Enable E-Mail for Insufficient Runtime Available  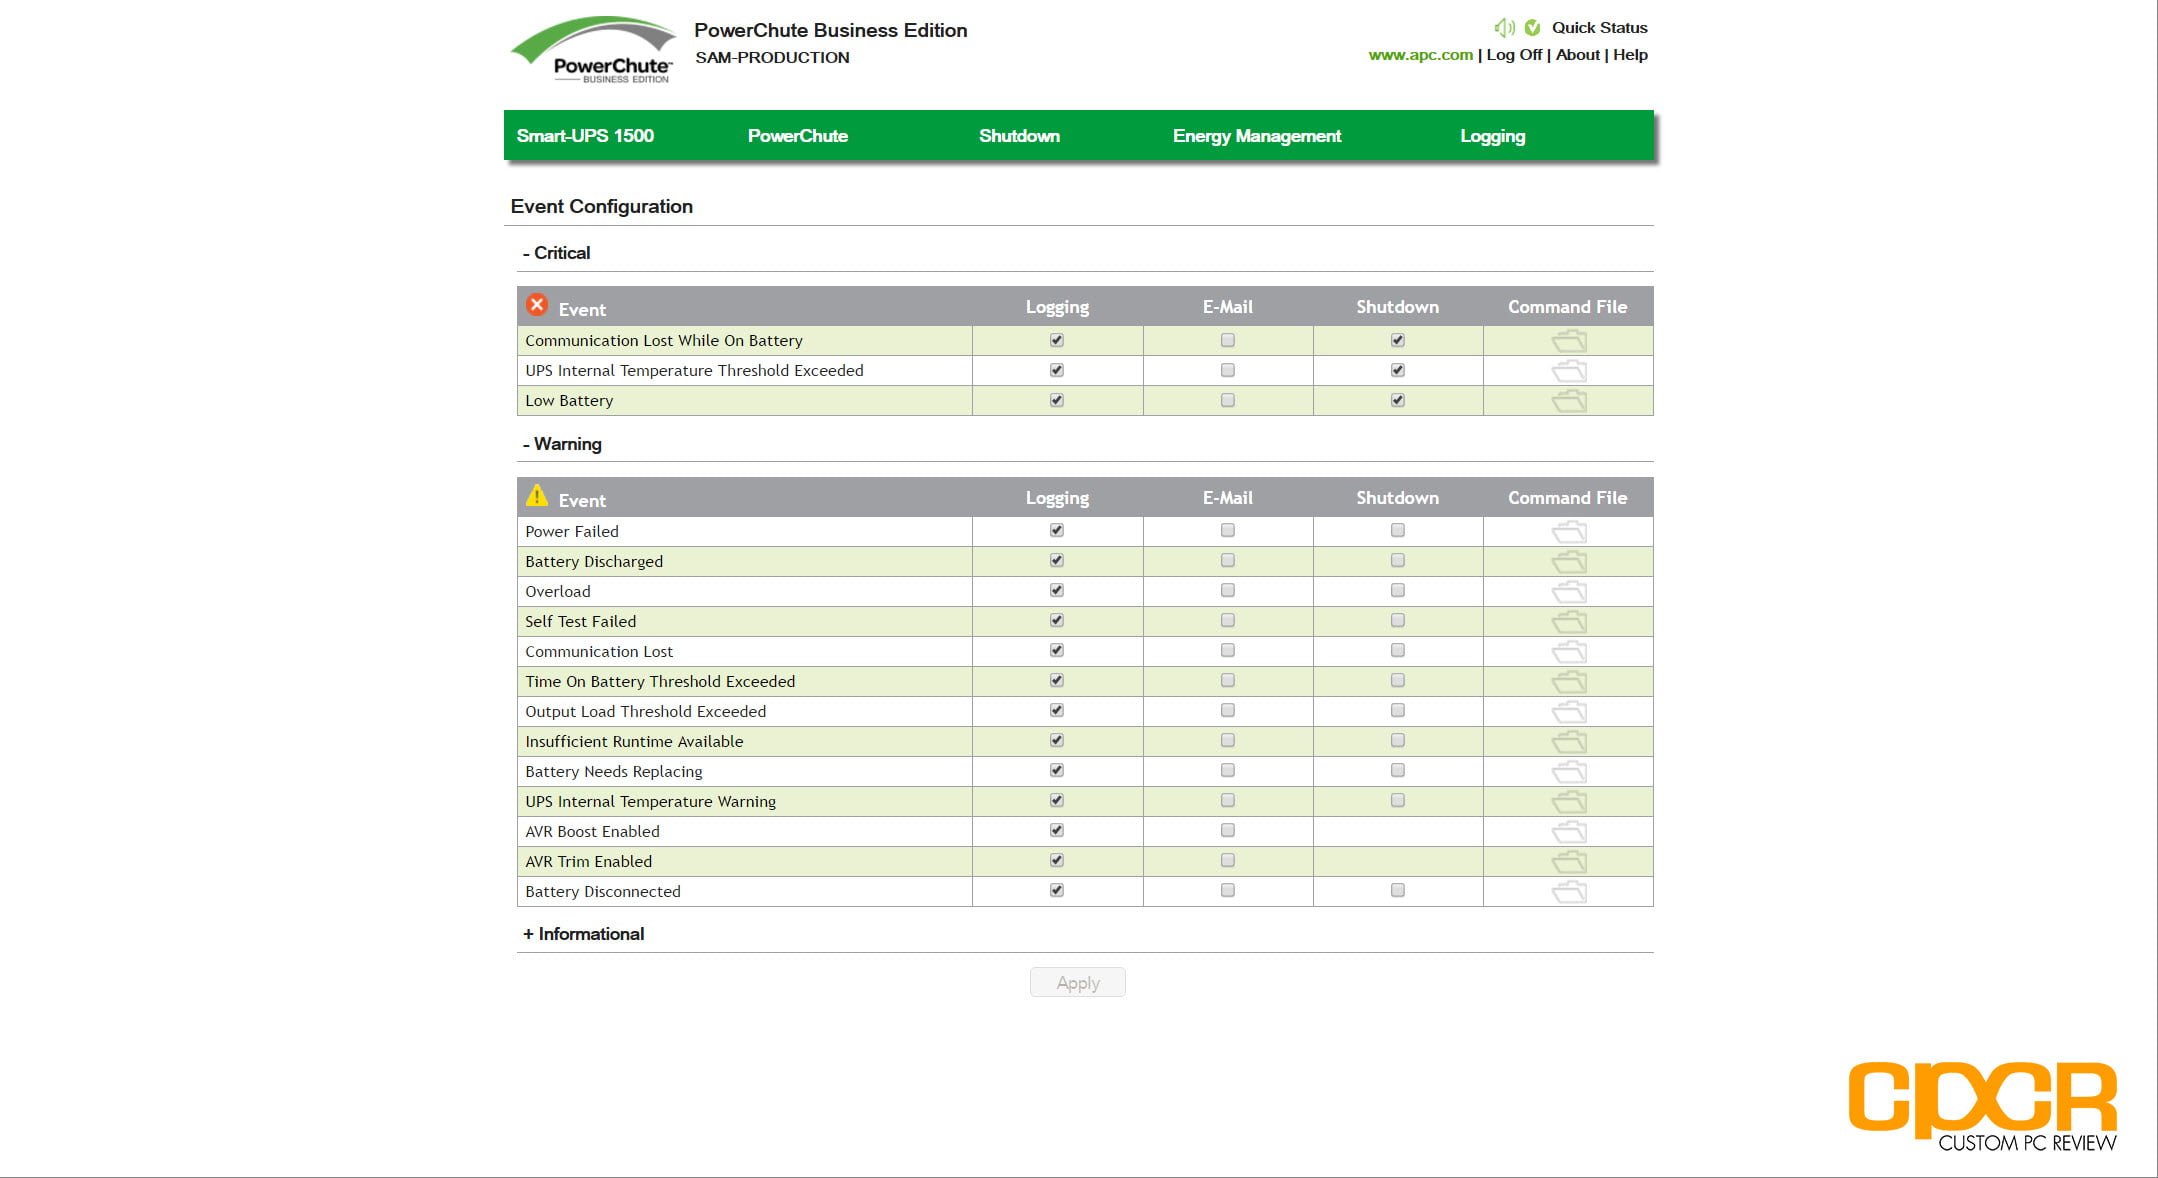pos(1228,740)
